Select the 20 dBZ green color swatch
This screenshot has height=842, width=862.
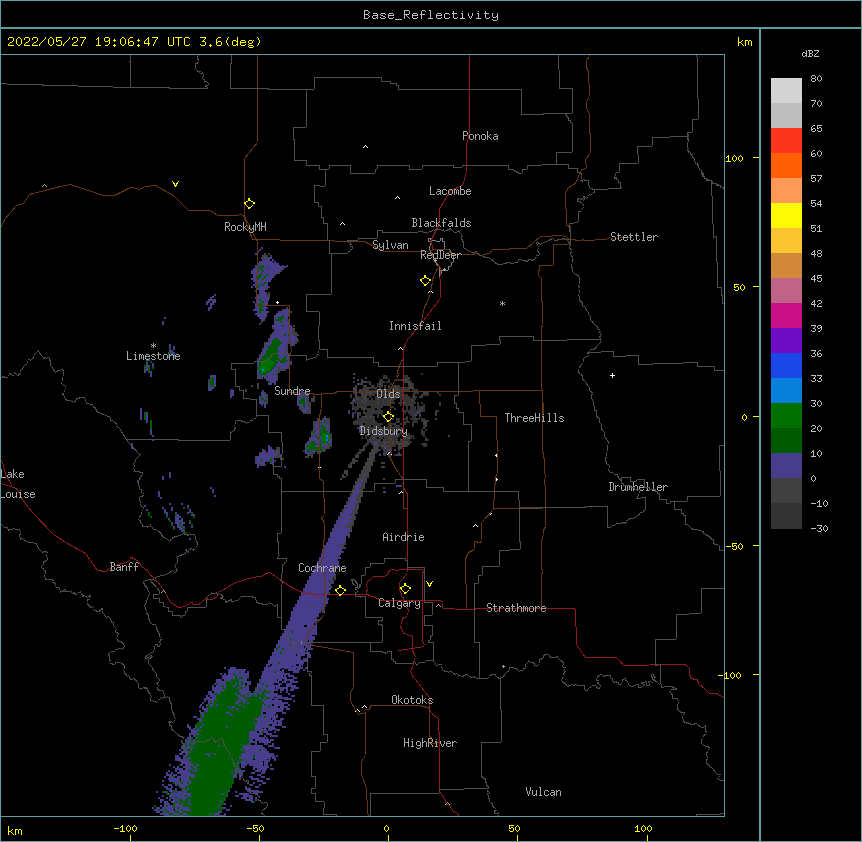pyautogui.click(x=786, y=416)
